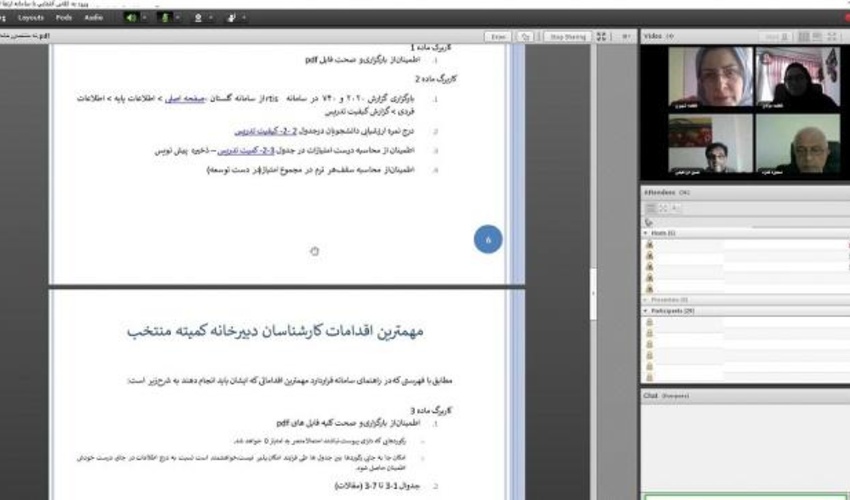Click heading مهمترین اقدامات کارشناسان دبیرخانه
This screenshot has width=850, height=500.
point(275,330)
